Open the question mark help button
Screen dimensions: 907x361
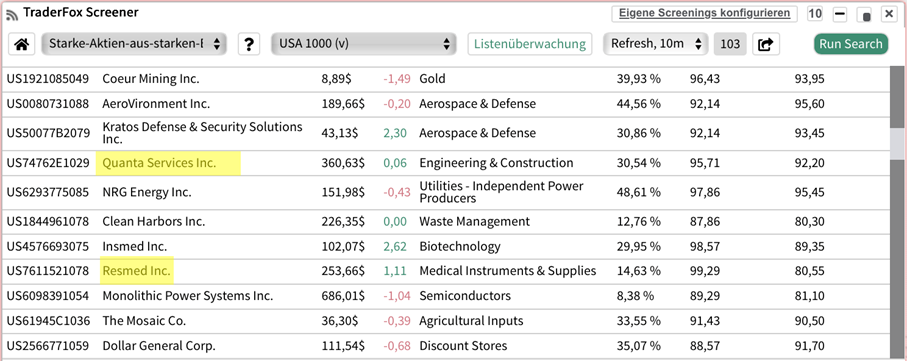point(249,44)
